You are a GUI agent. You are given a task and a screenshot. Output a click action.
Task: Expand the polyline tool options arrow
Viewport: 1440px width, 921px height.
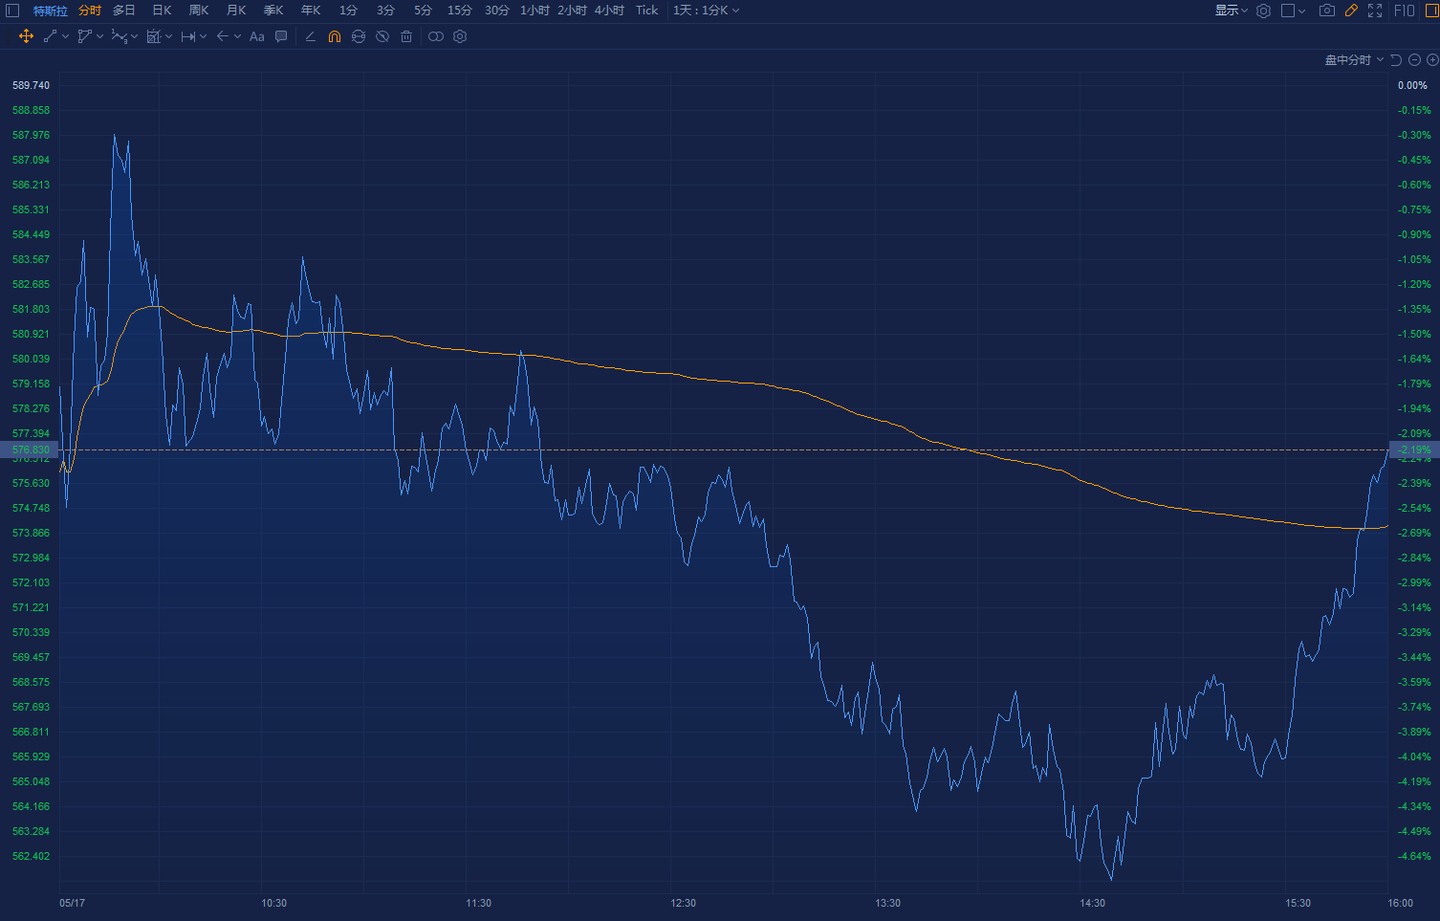pyautogui.click(x=100, y=36)
